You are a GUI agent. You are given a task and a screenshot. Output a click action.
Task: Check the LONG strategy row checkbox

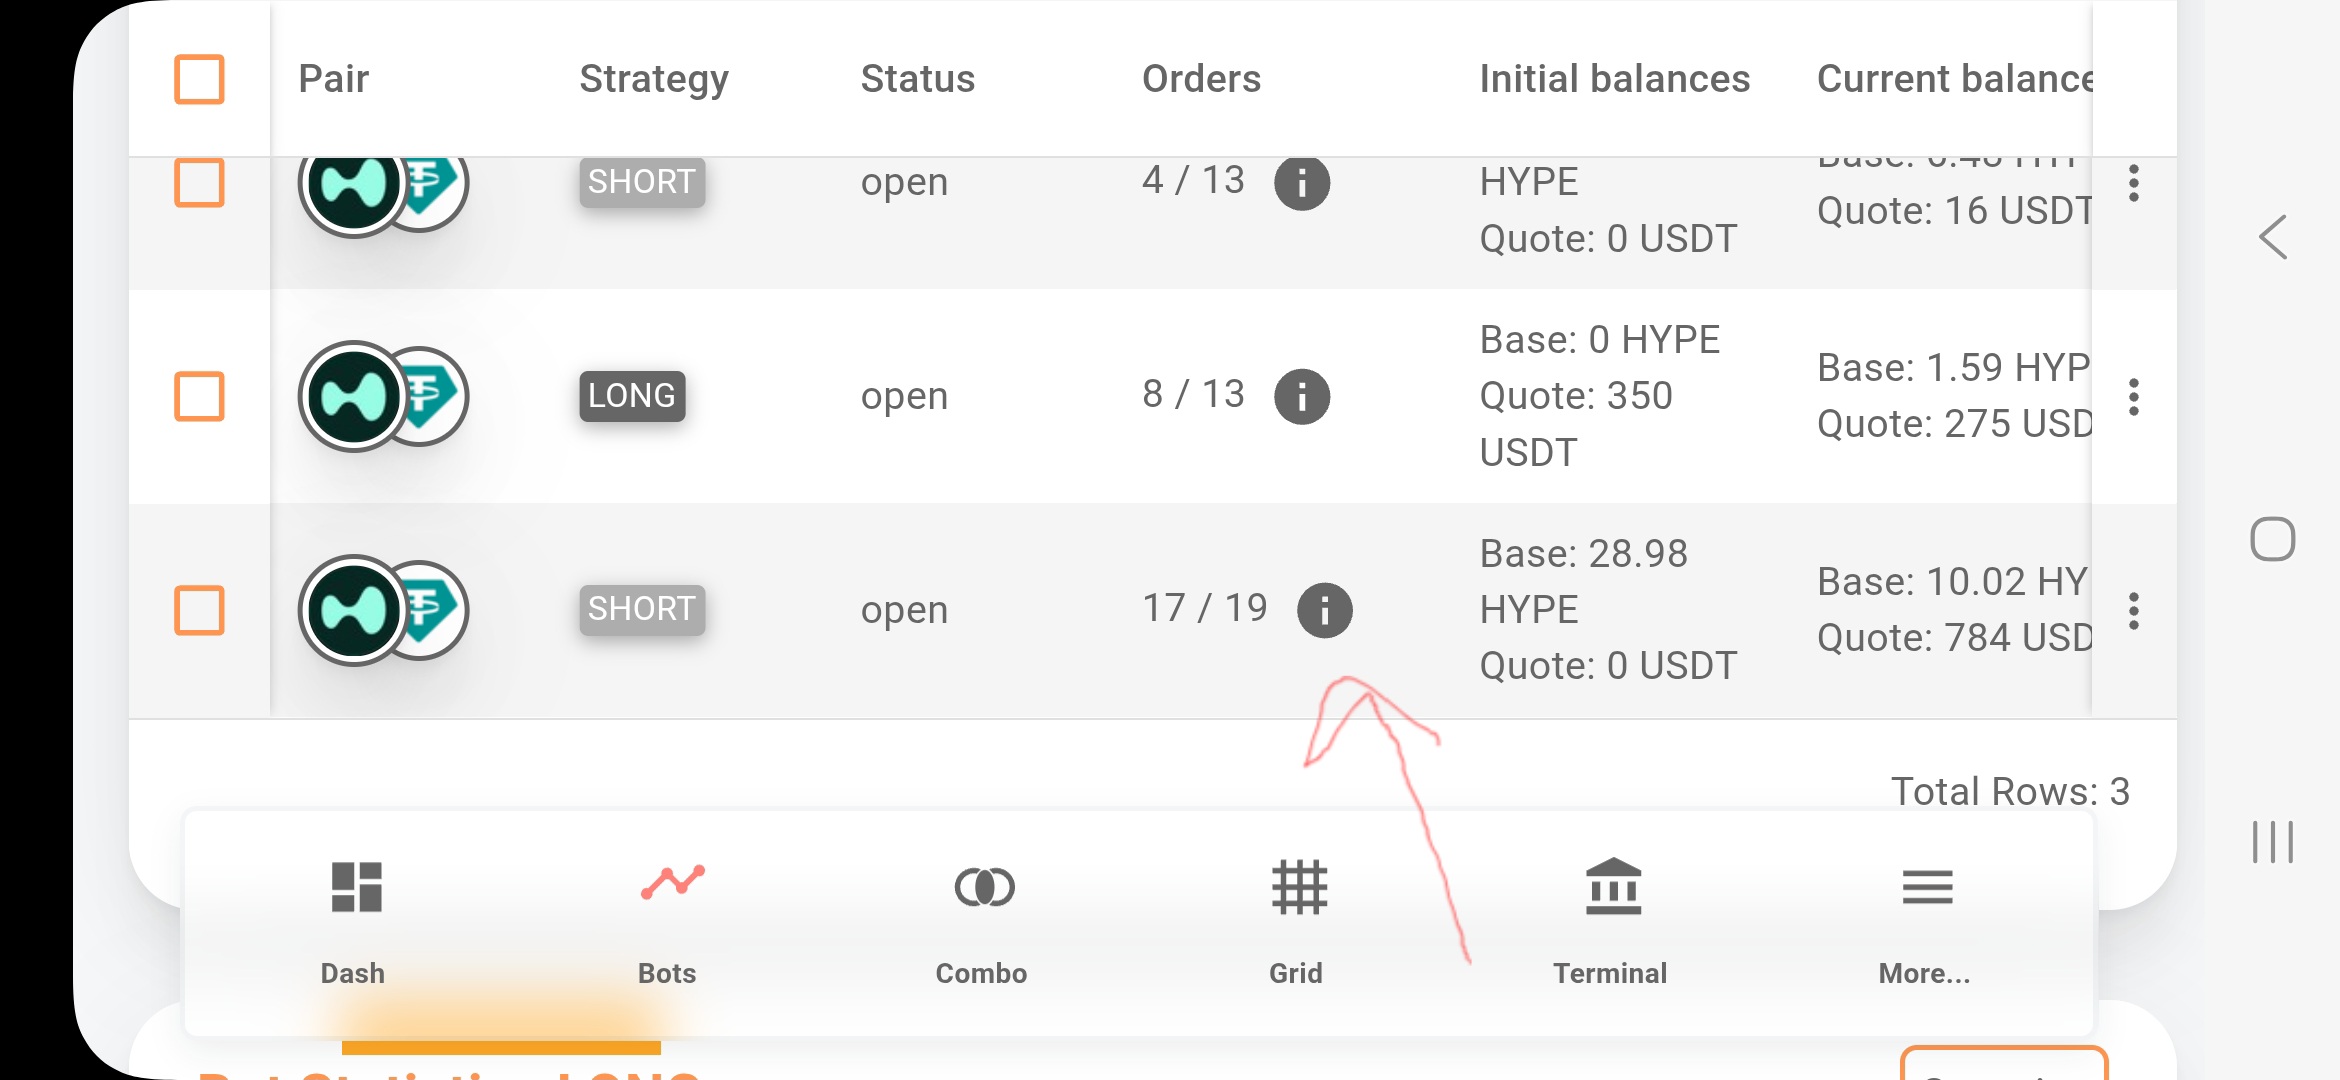[199, 397]
